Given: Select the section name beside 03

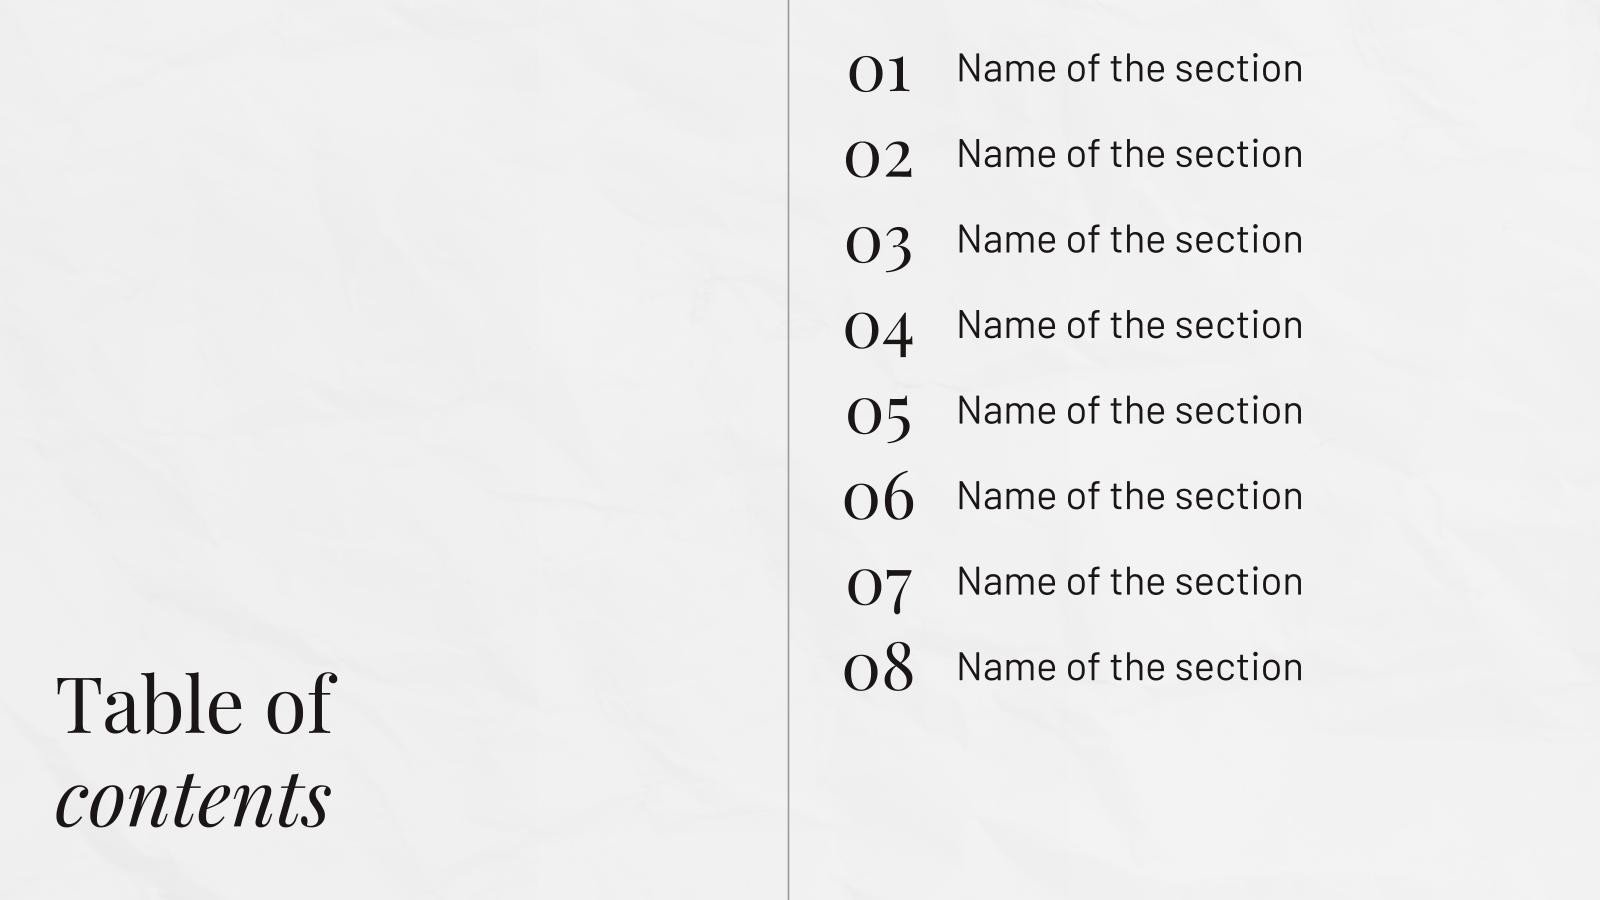Looking at the screenshot, I should 1129,240.
